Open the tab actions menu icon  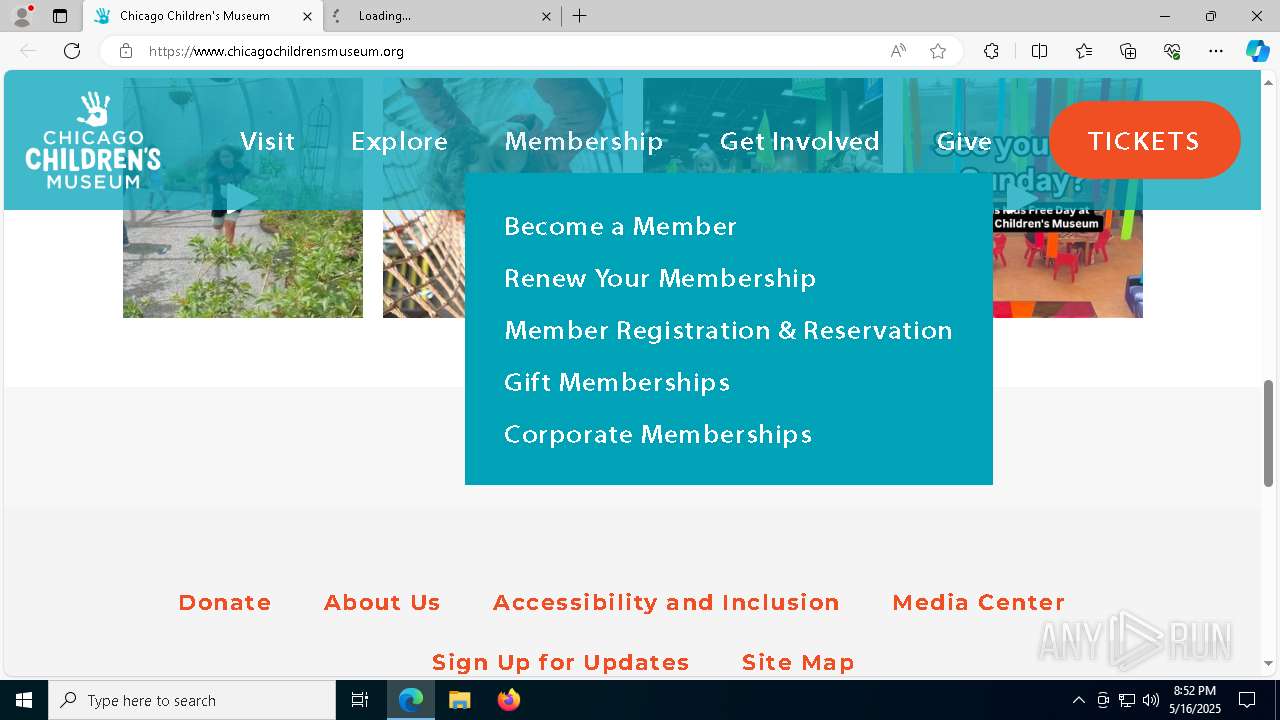click(60, 16)
